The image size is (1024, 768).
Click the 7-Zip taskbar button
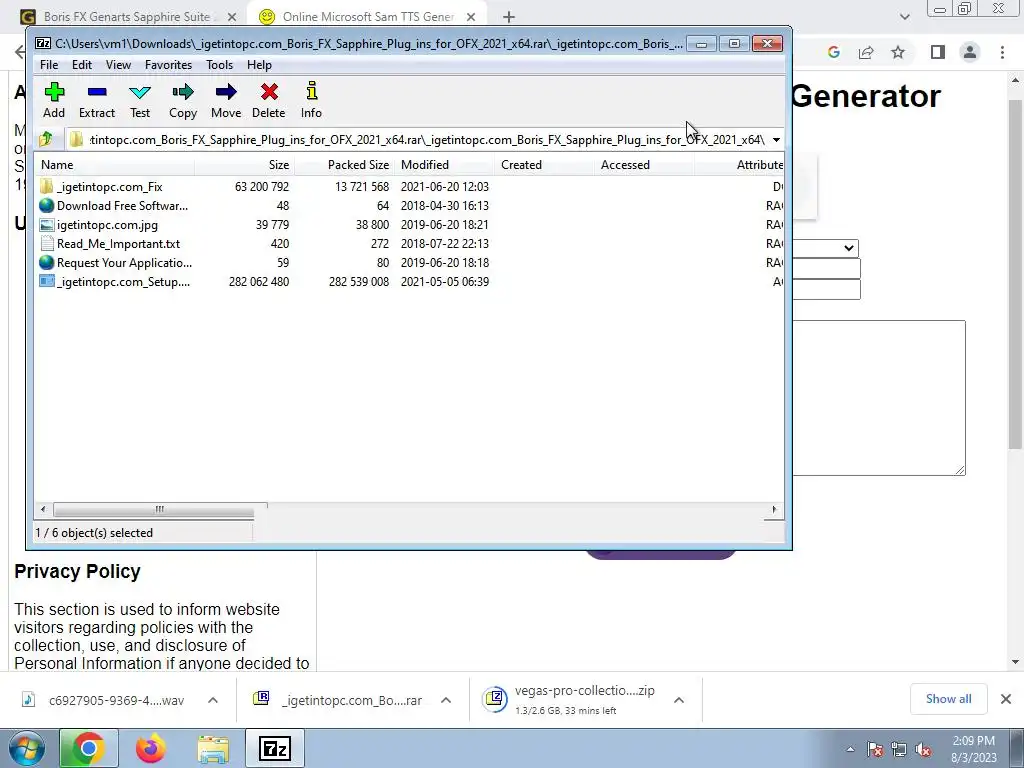point(274,748)
